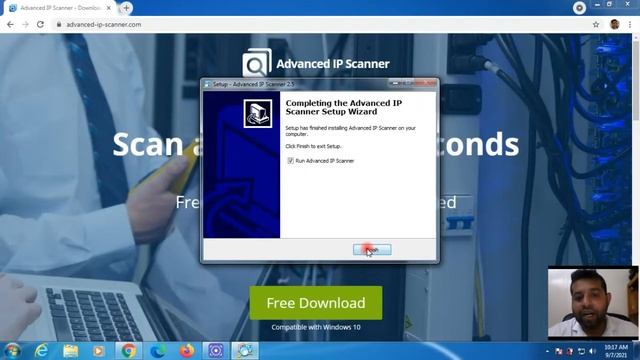Open the network tray icon
This screenshot has width=640, height=360.
pos(581,351)
